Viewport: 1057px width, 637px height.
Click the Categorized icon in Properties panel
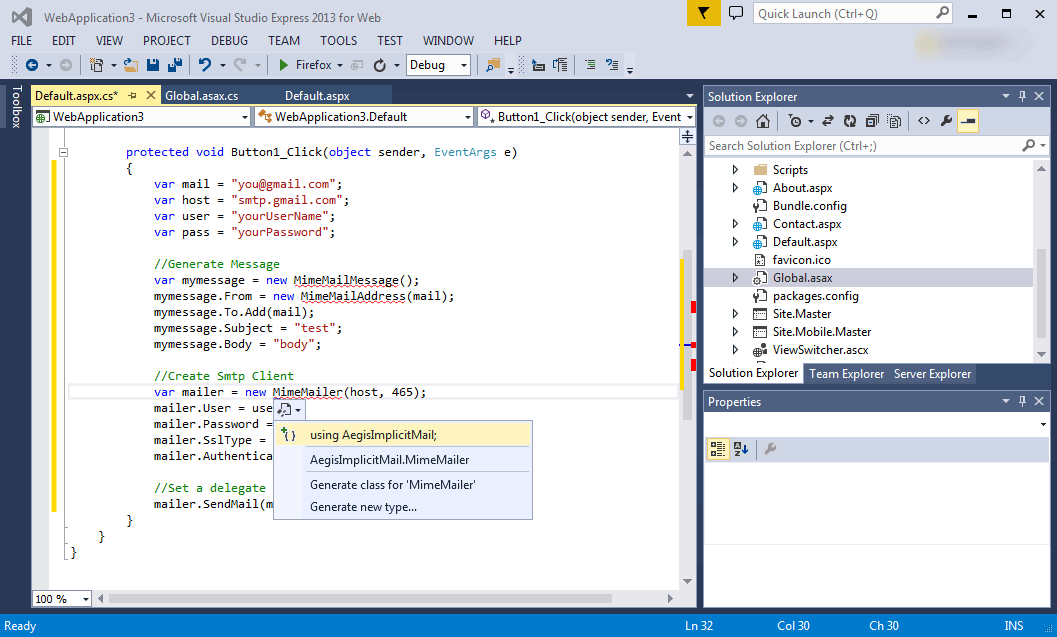(x=718, y=449)
